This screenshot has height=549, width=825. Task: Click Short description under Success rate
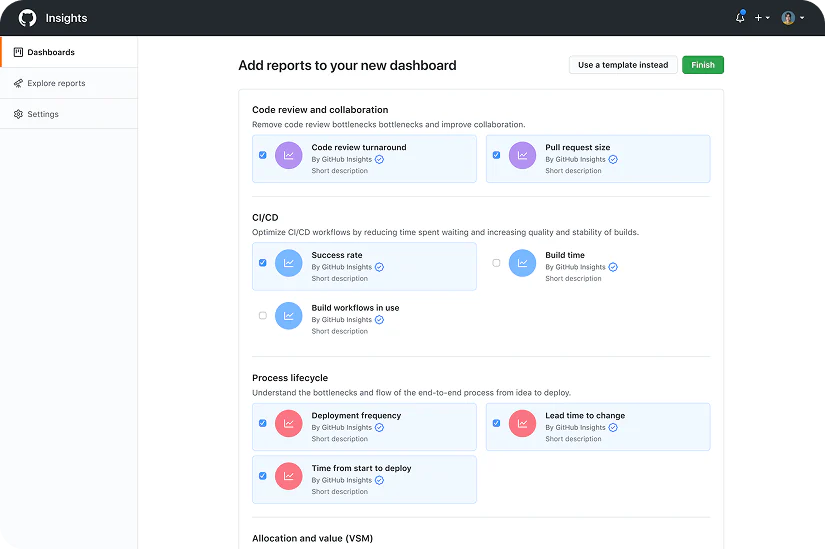coord(339,278)
